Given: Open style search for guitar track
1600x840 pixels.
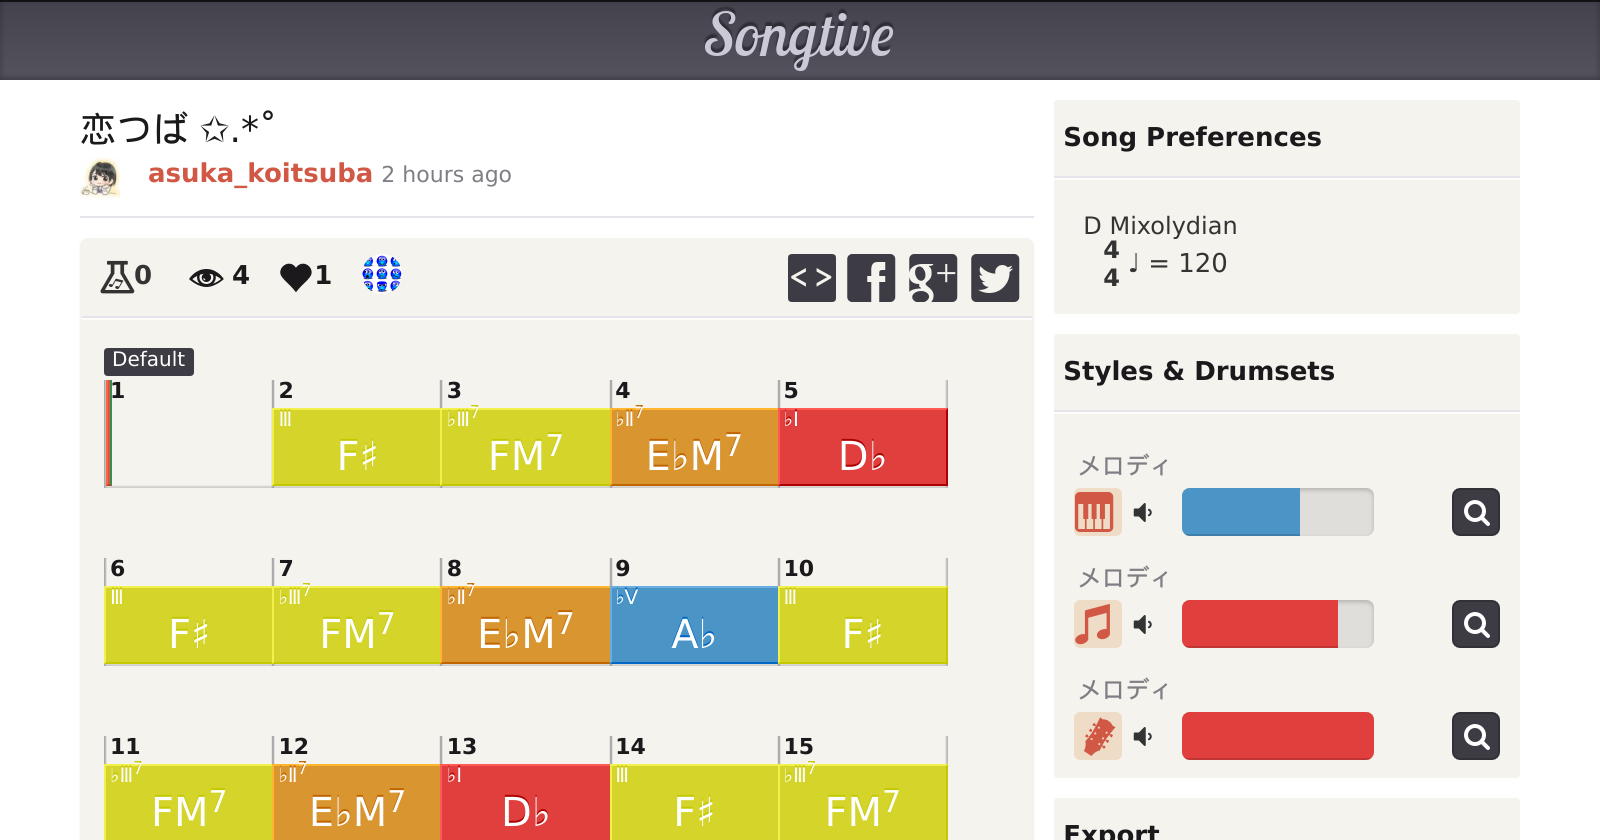Looking at the screenshot, I should 1475,737.
